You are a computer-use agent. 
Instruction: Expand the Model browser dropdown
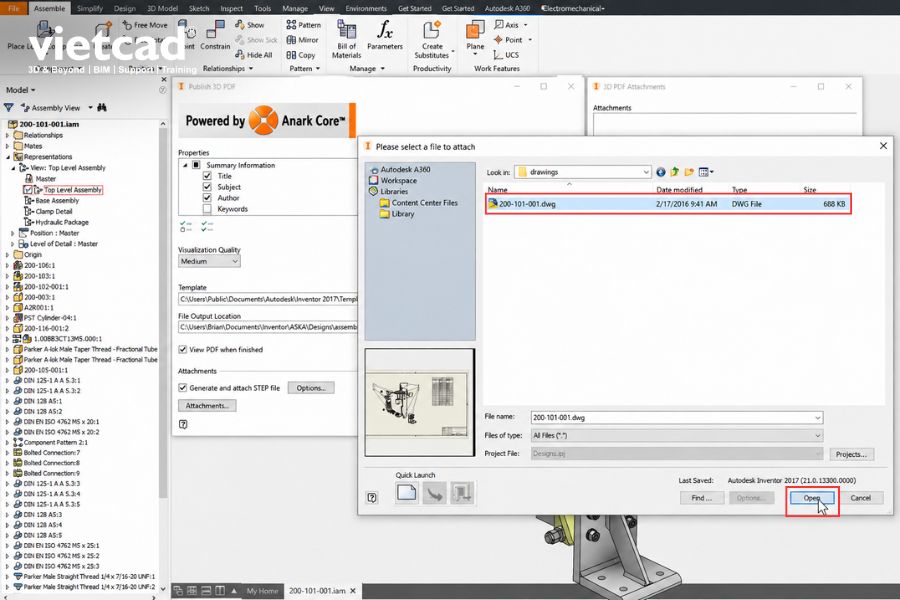pos(21,90)
